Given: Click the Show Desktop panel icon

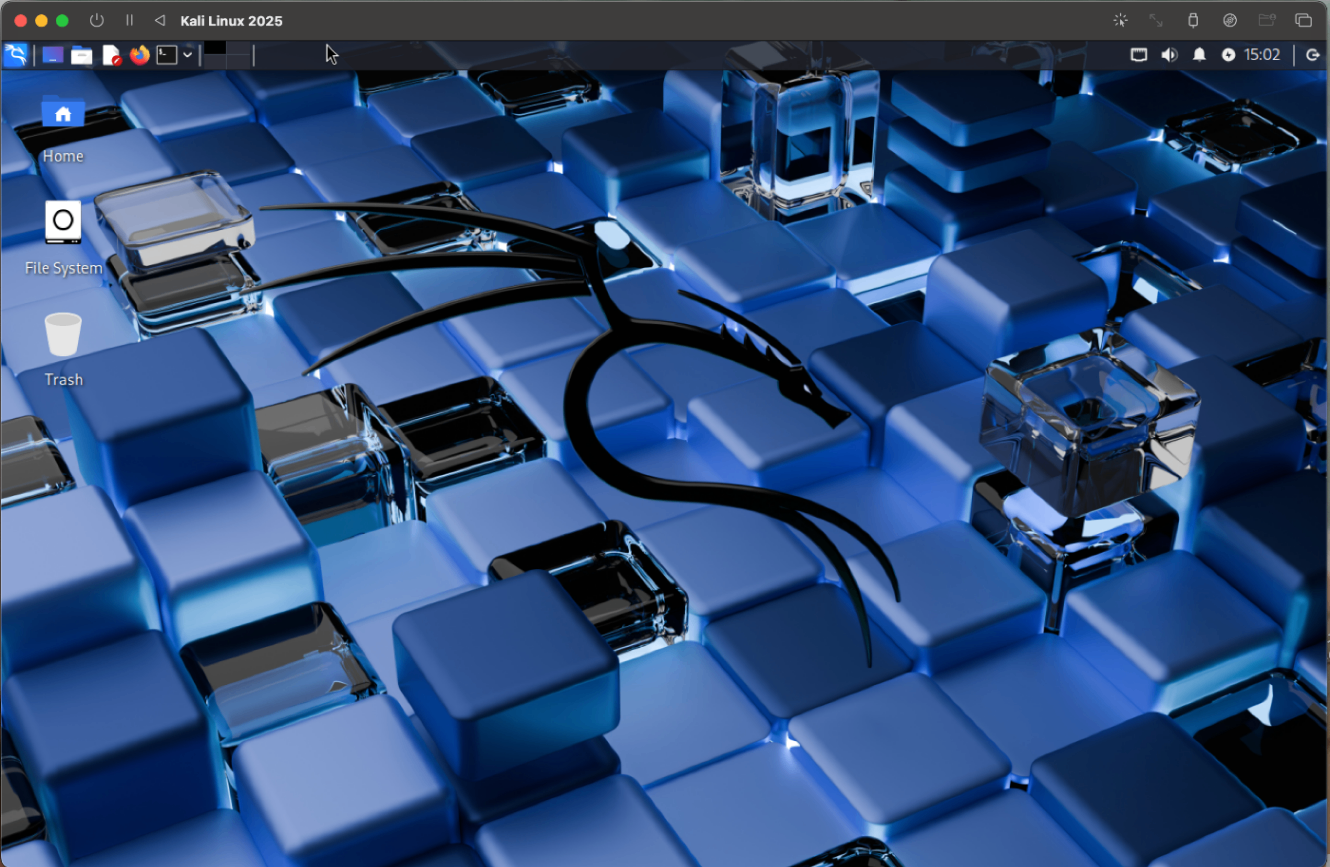Looking at the screenshot, I should click(x=53, y=55).
